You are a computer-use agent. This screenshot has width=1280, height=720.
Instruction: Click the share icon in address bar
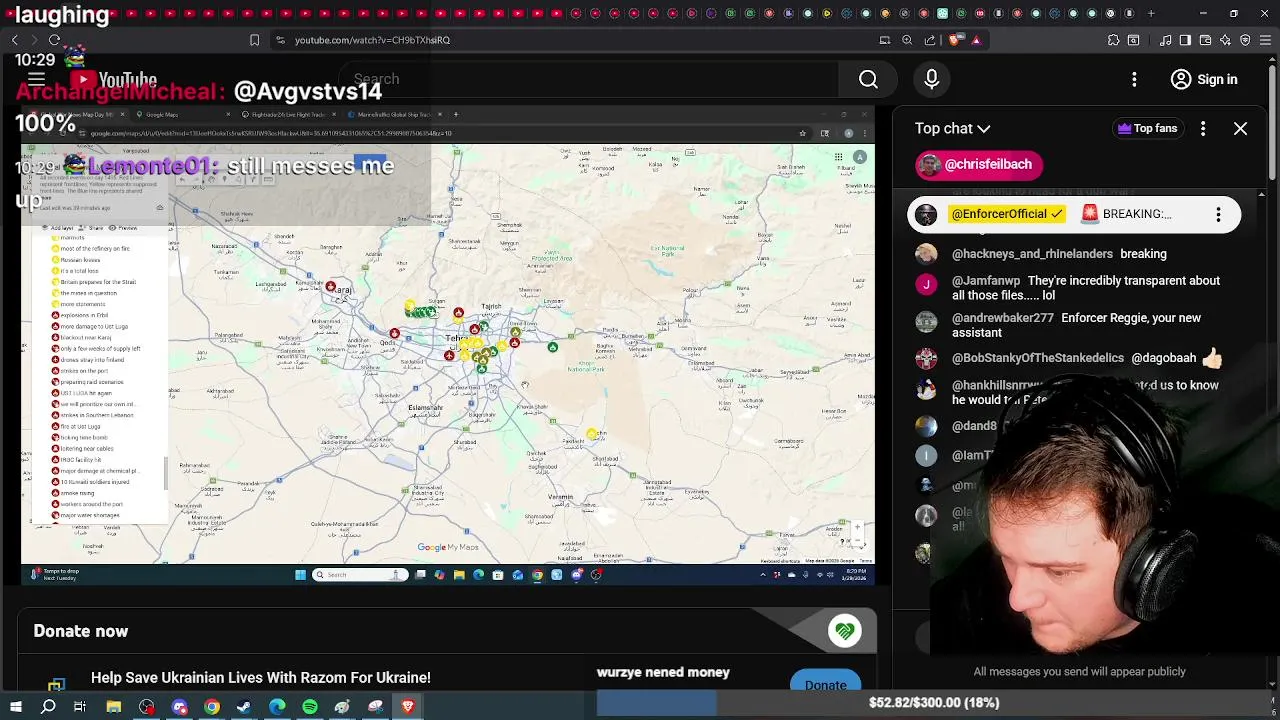[x=930, y=40]
